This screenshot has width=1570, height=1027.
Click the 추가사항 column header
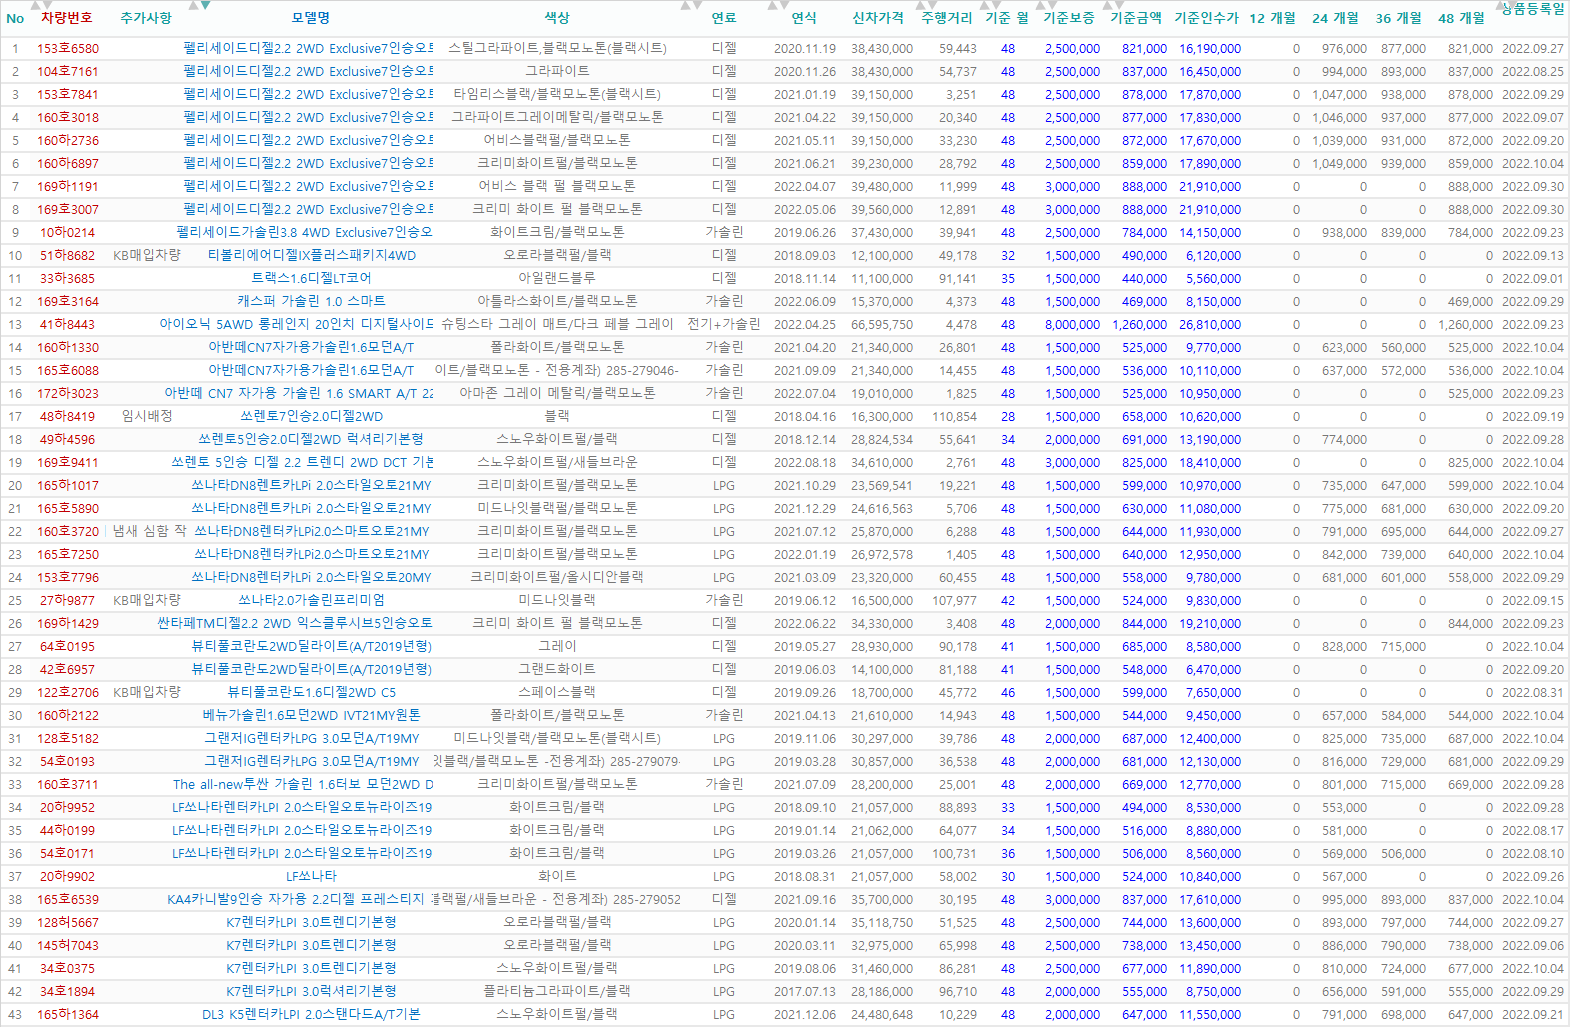tap(146, 18)
